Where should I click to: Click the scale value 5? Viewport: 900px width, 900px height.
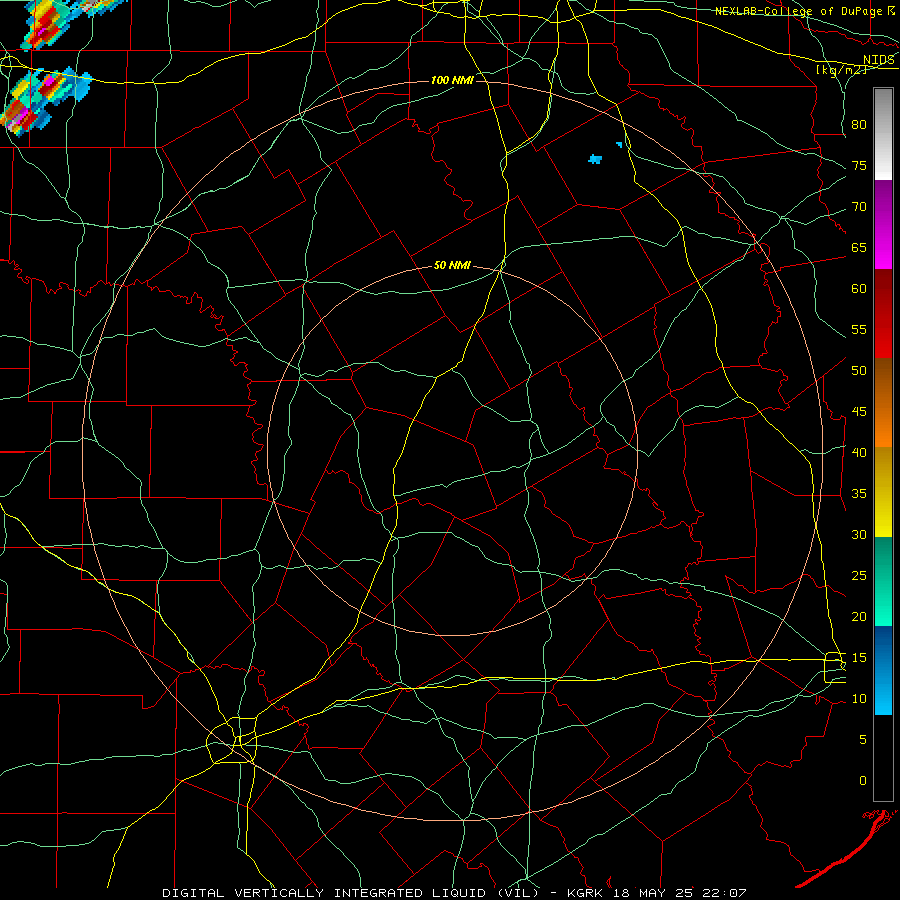863,740
